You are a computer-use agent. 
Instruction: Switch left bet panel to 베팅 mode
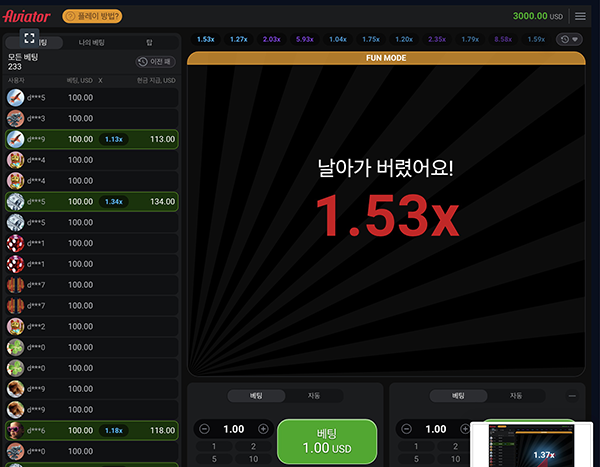tap(255, 396)
